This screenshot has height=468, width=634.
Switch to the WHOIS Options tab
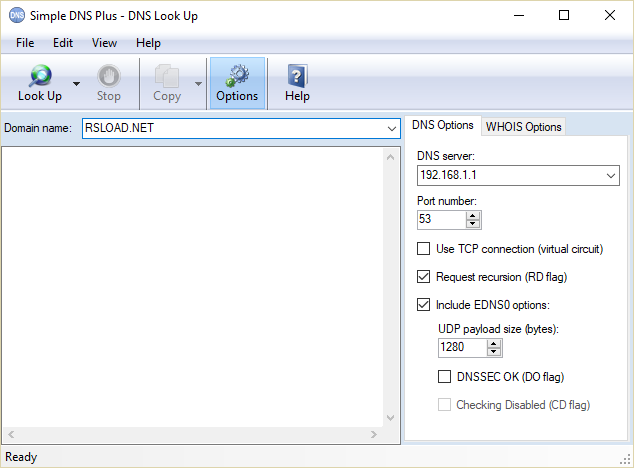coord(523,127)
